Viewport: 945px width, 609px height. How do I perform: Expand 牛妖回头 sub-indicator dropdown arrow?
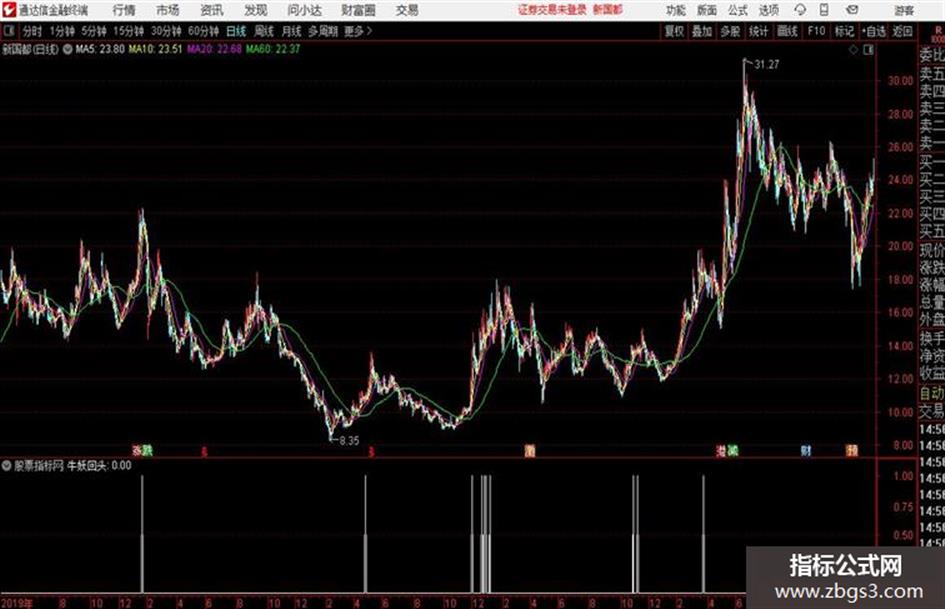7,465
